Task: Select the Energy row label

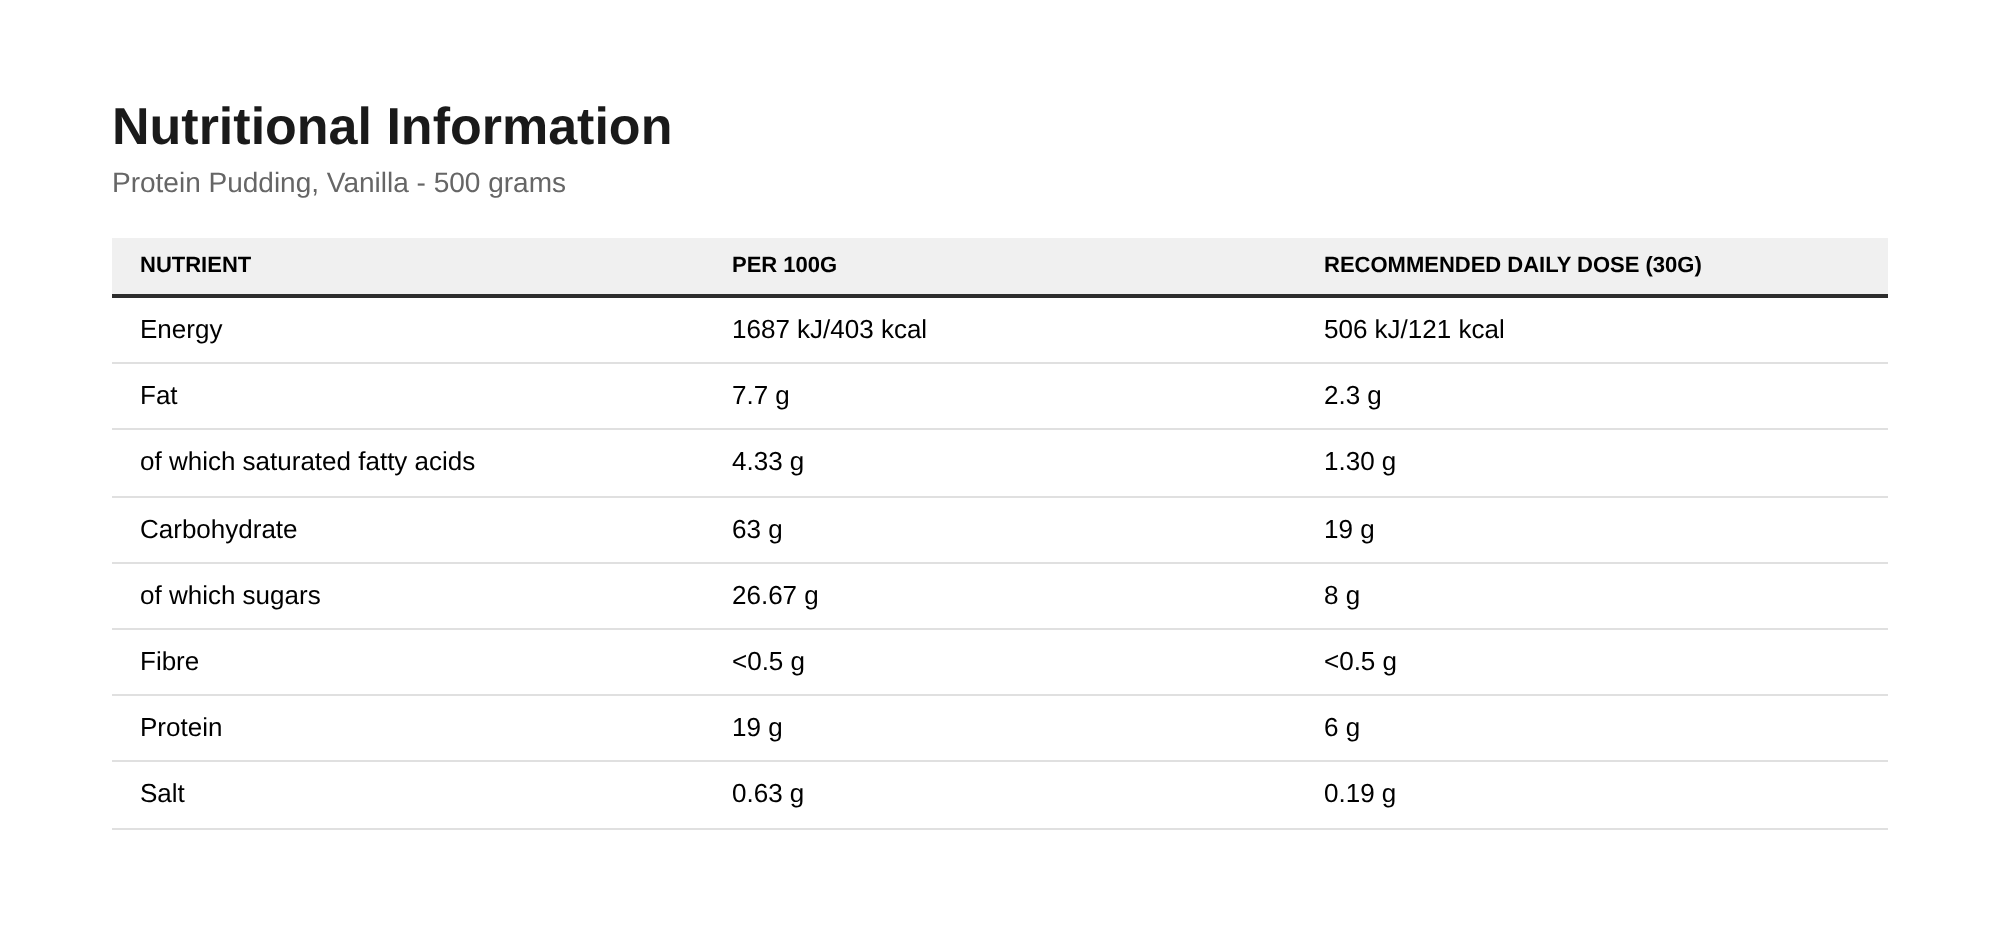Action: (x=181, y=330)
